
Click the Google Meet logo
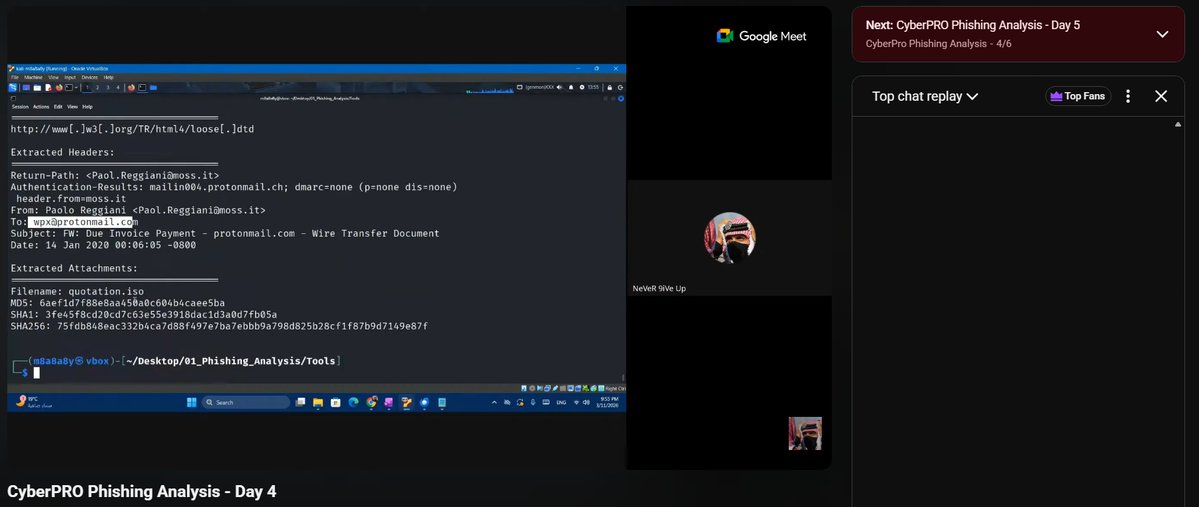[761, 36]
